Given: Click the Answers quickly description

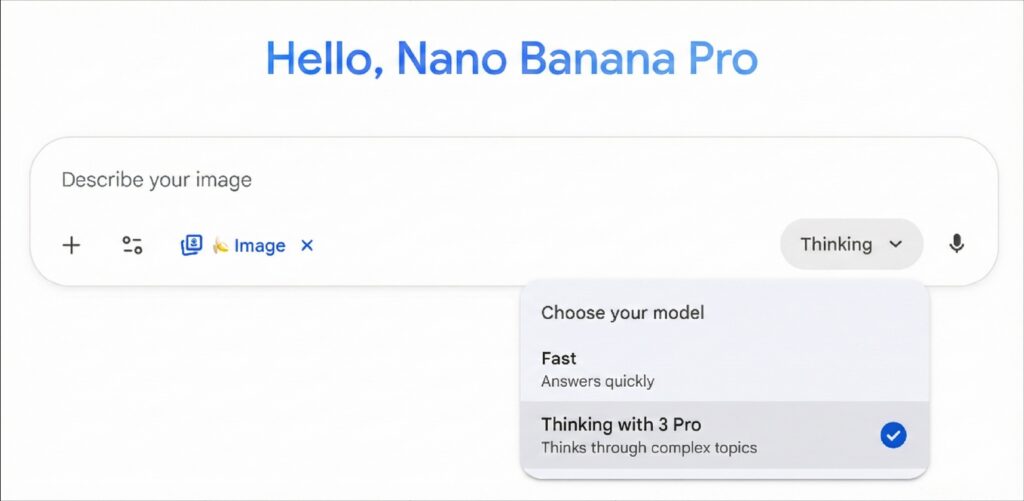Looking at the screenshot, I should (597, 381).
